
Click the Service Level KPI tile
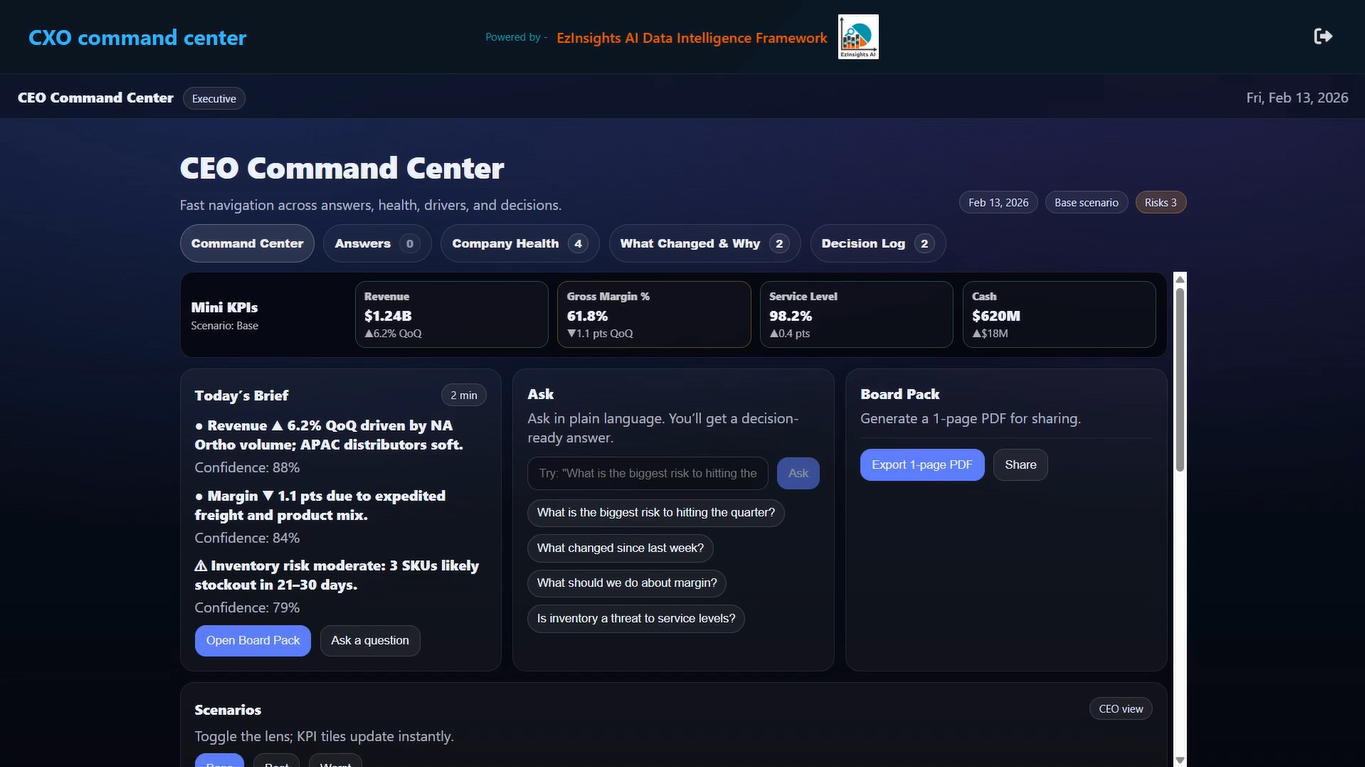(x=857, y=315)
